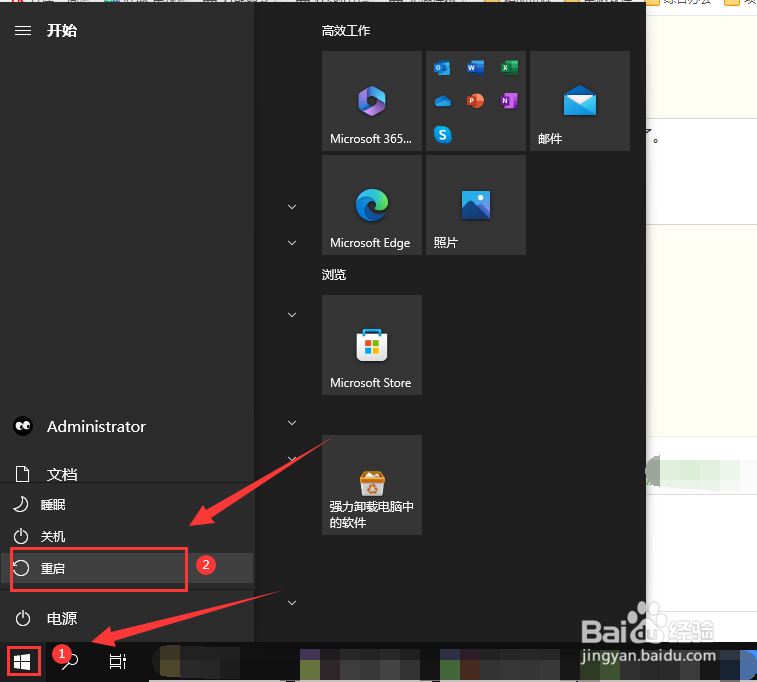The width and height of the screenshot is (757, 682).
Task: Click the Administrator user name label
Action: [96, 427]
